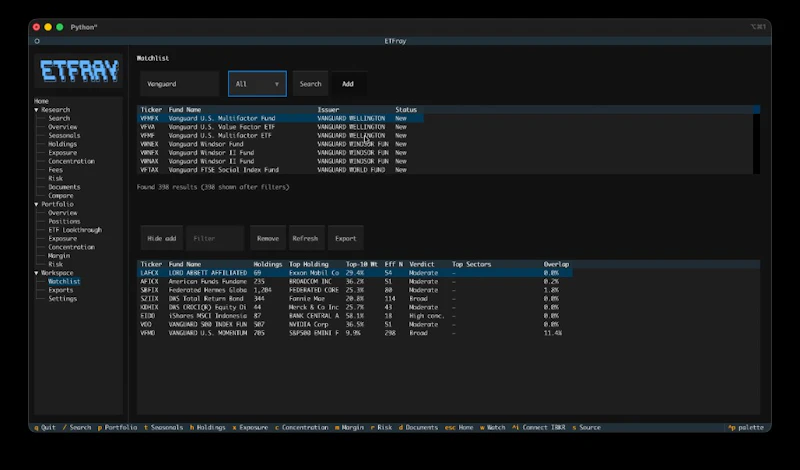
Task: Click the Refresh button
Action: point(305,238)
